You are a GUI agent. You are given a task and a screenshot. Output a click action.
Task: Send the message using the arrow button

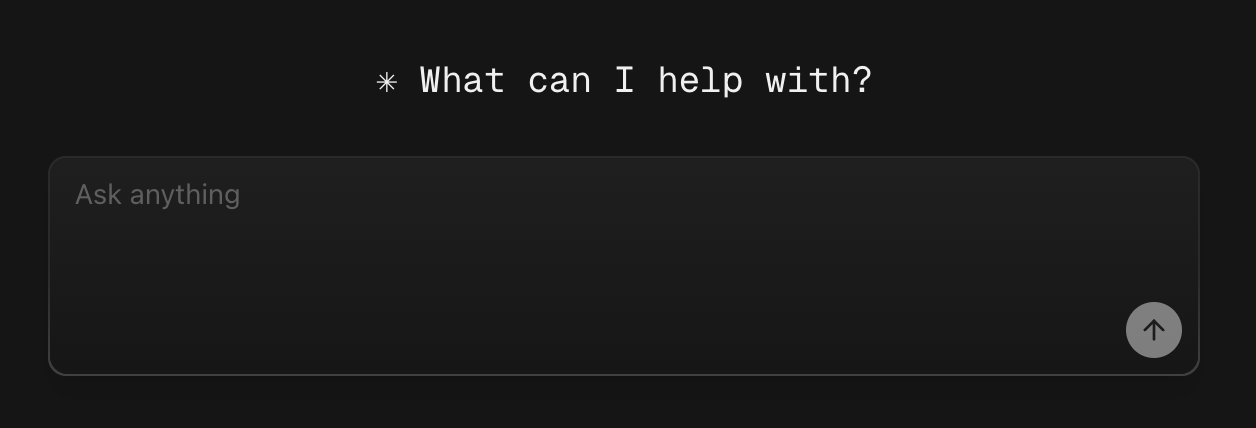click(x=1153, y=330)
